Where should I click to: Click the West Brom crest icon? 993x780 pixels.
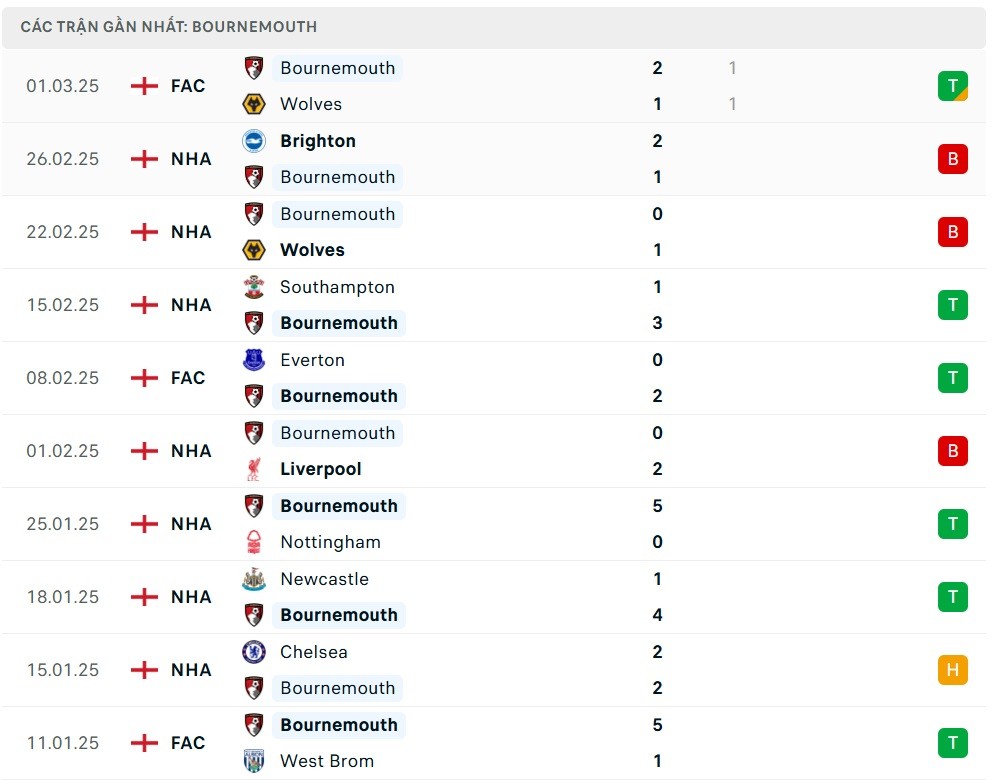[x=254, y=761]
